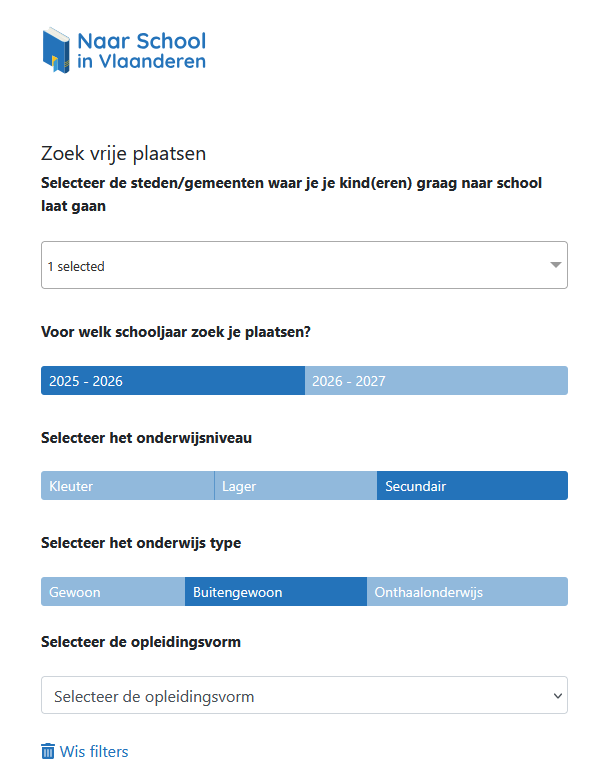Click the arrow of the cities multiselect
Viewport: 606px width, 784px height.
coord(555,266)
